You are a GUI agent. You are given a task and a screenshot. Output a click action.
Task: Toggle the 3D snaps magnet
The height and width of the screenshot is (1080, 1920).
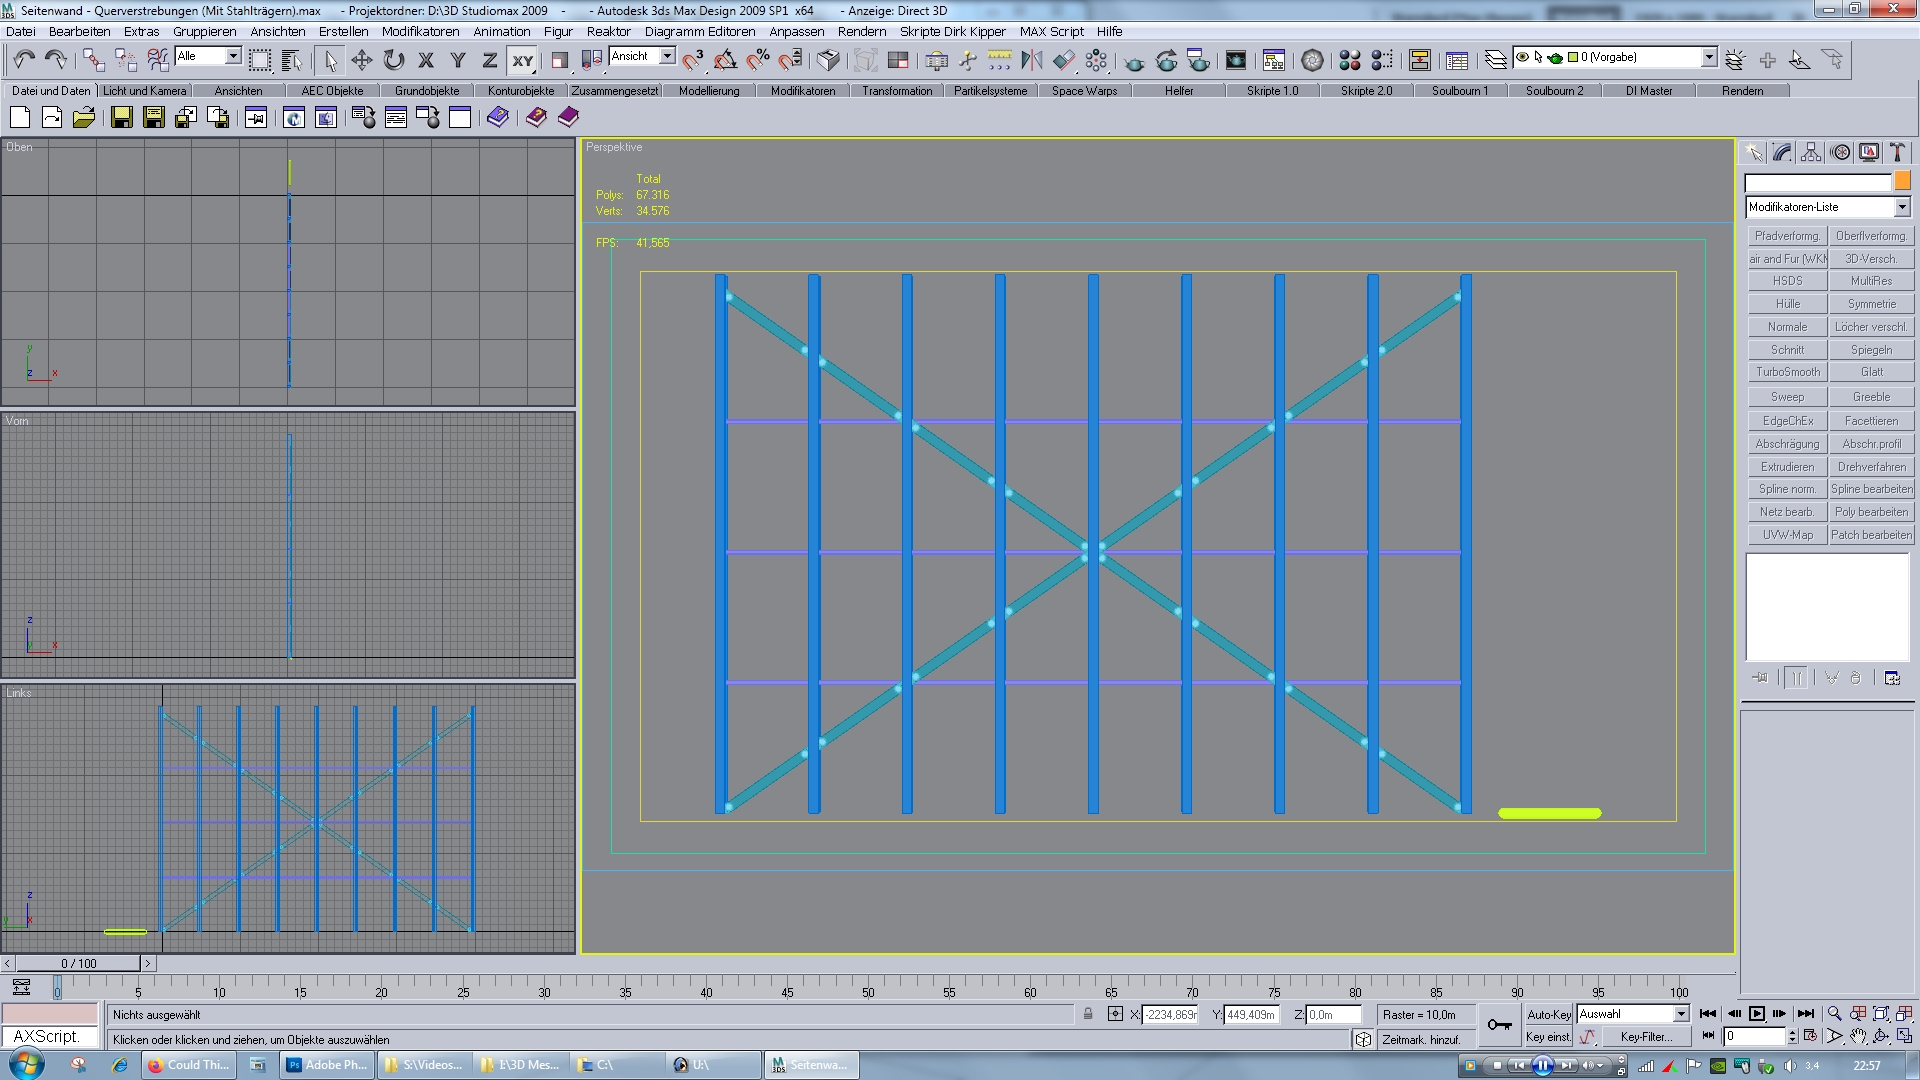pos(693,60)
